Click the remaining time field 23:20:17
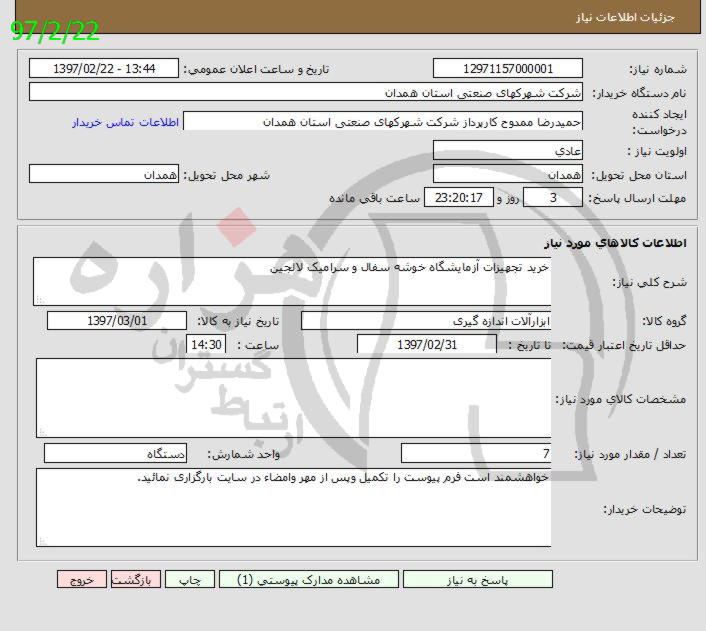This screenshot has width=706, height=631. [x=459, y=198]
